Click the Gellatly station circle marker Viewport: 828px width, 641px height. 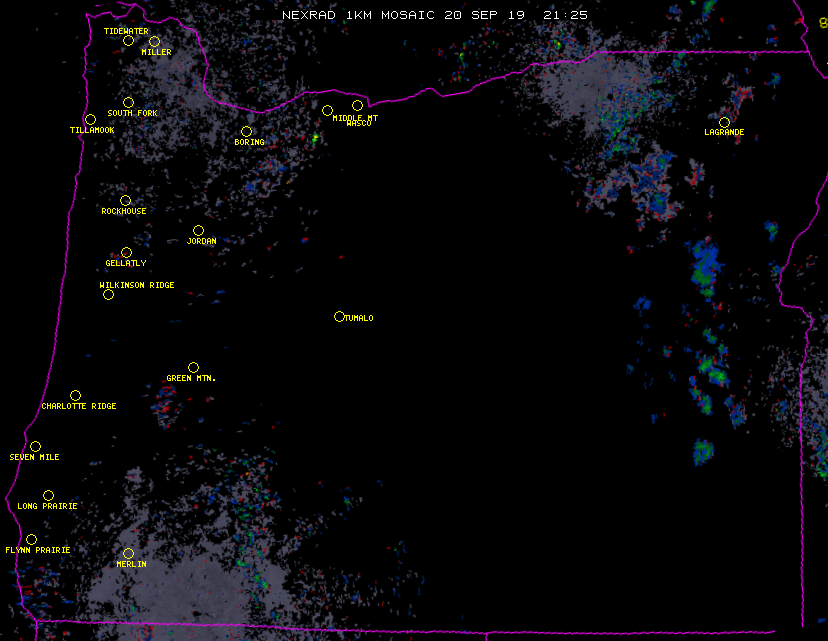pyautogui.click(x=126, y=253)
